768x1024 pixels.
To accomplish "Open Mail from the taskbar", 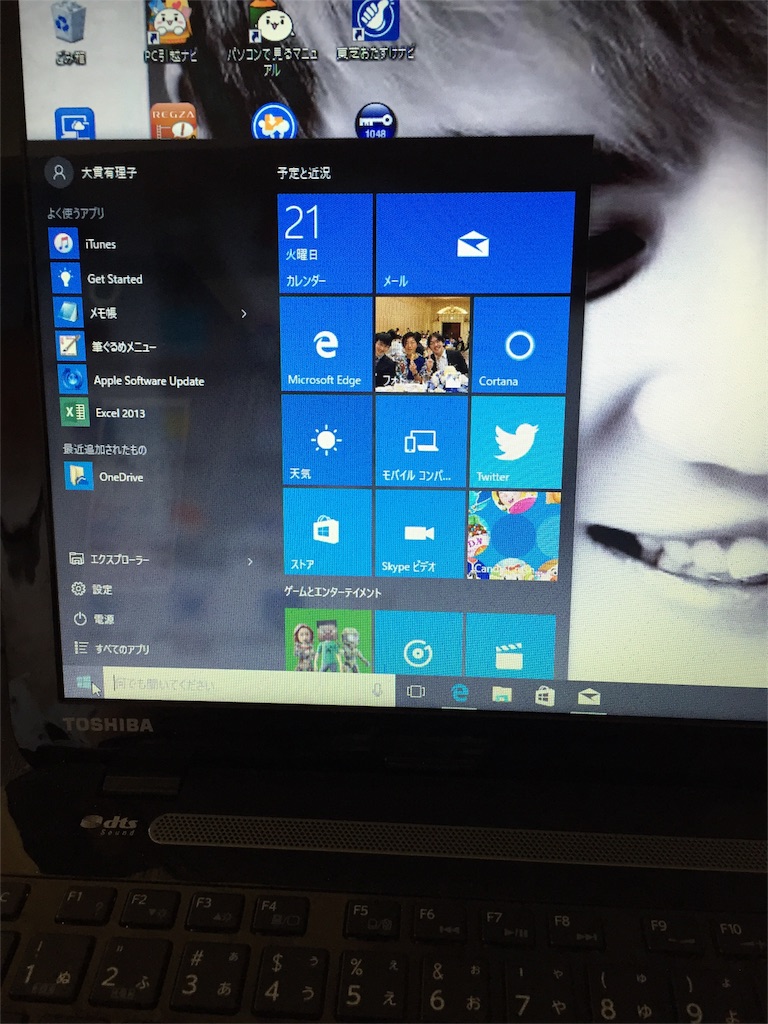I will 588,697.
